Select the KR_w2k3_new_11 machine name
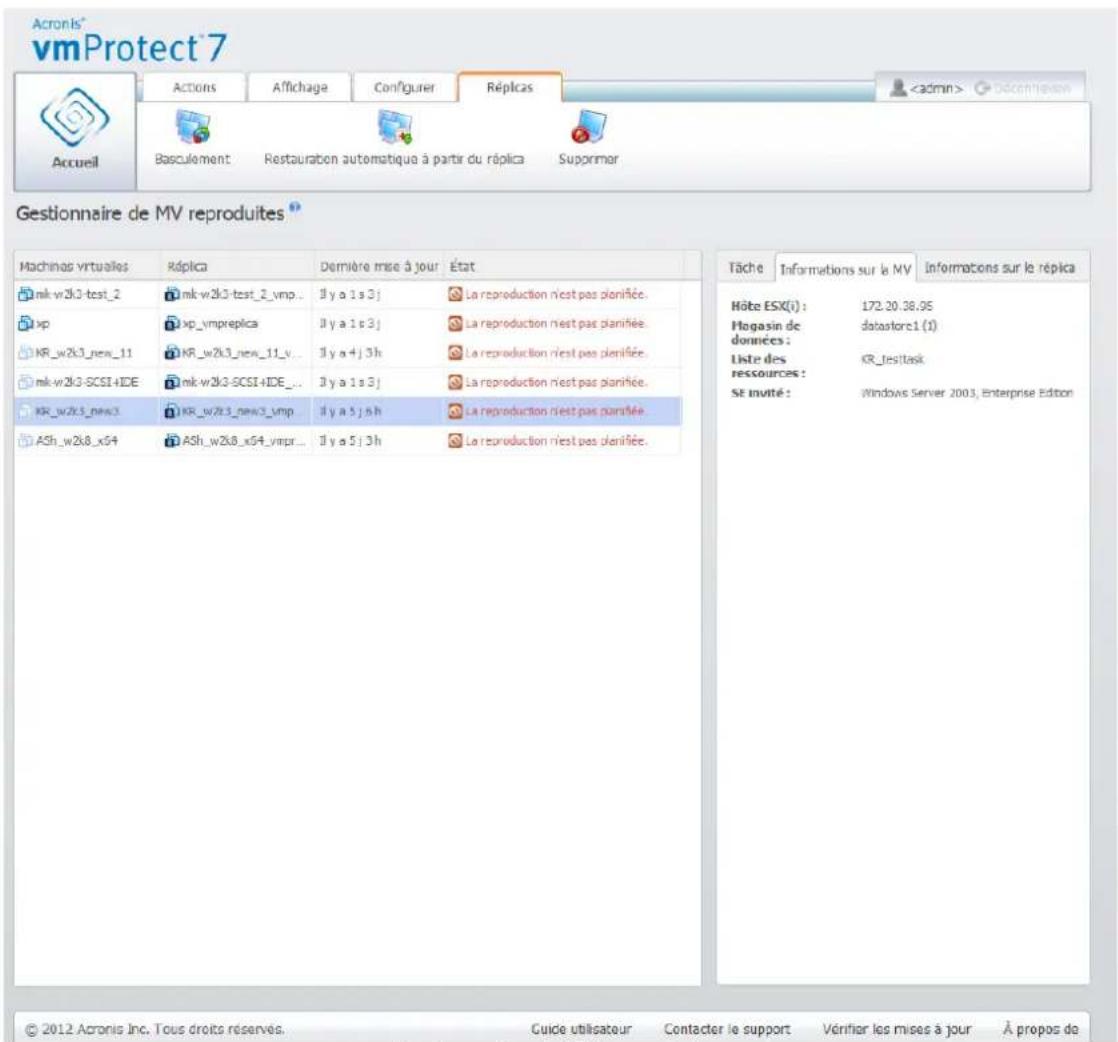Screen dimensions: 1118x1042 coord(83,353)
